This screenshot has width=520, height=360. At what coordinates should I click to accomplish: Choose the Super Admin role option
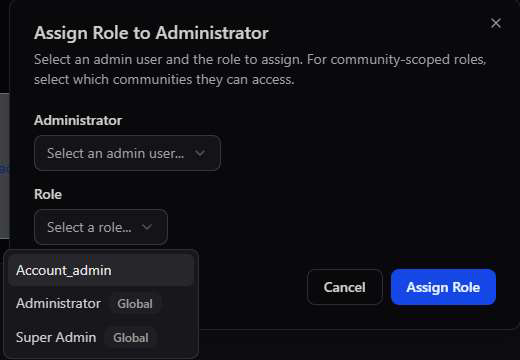pyautogui.click(x=101, y=337)
